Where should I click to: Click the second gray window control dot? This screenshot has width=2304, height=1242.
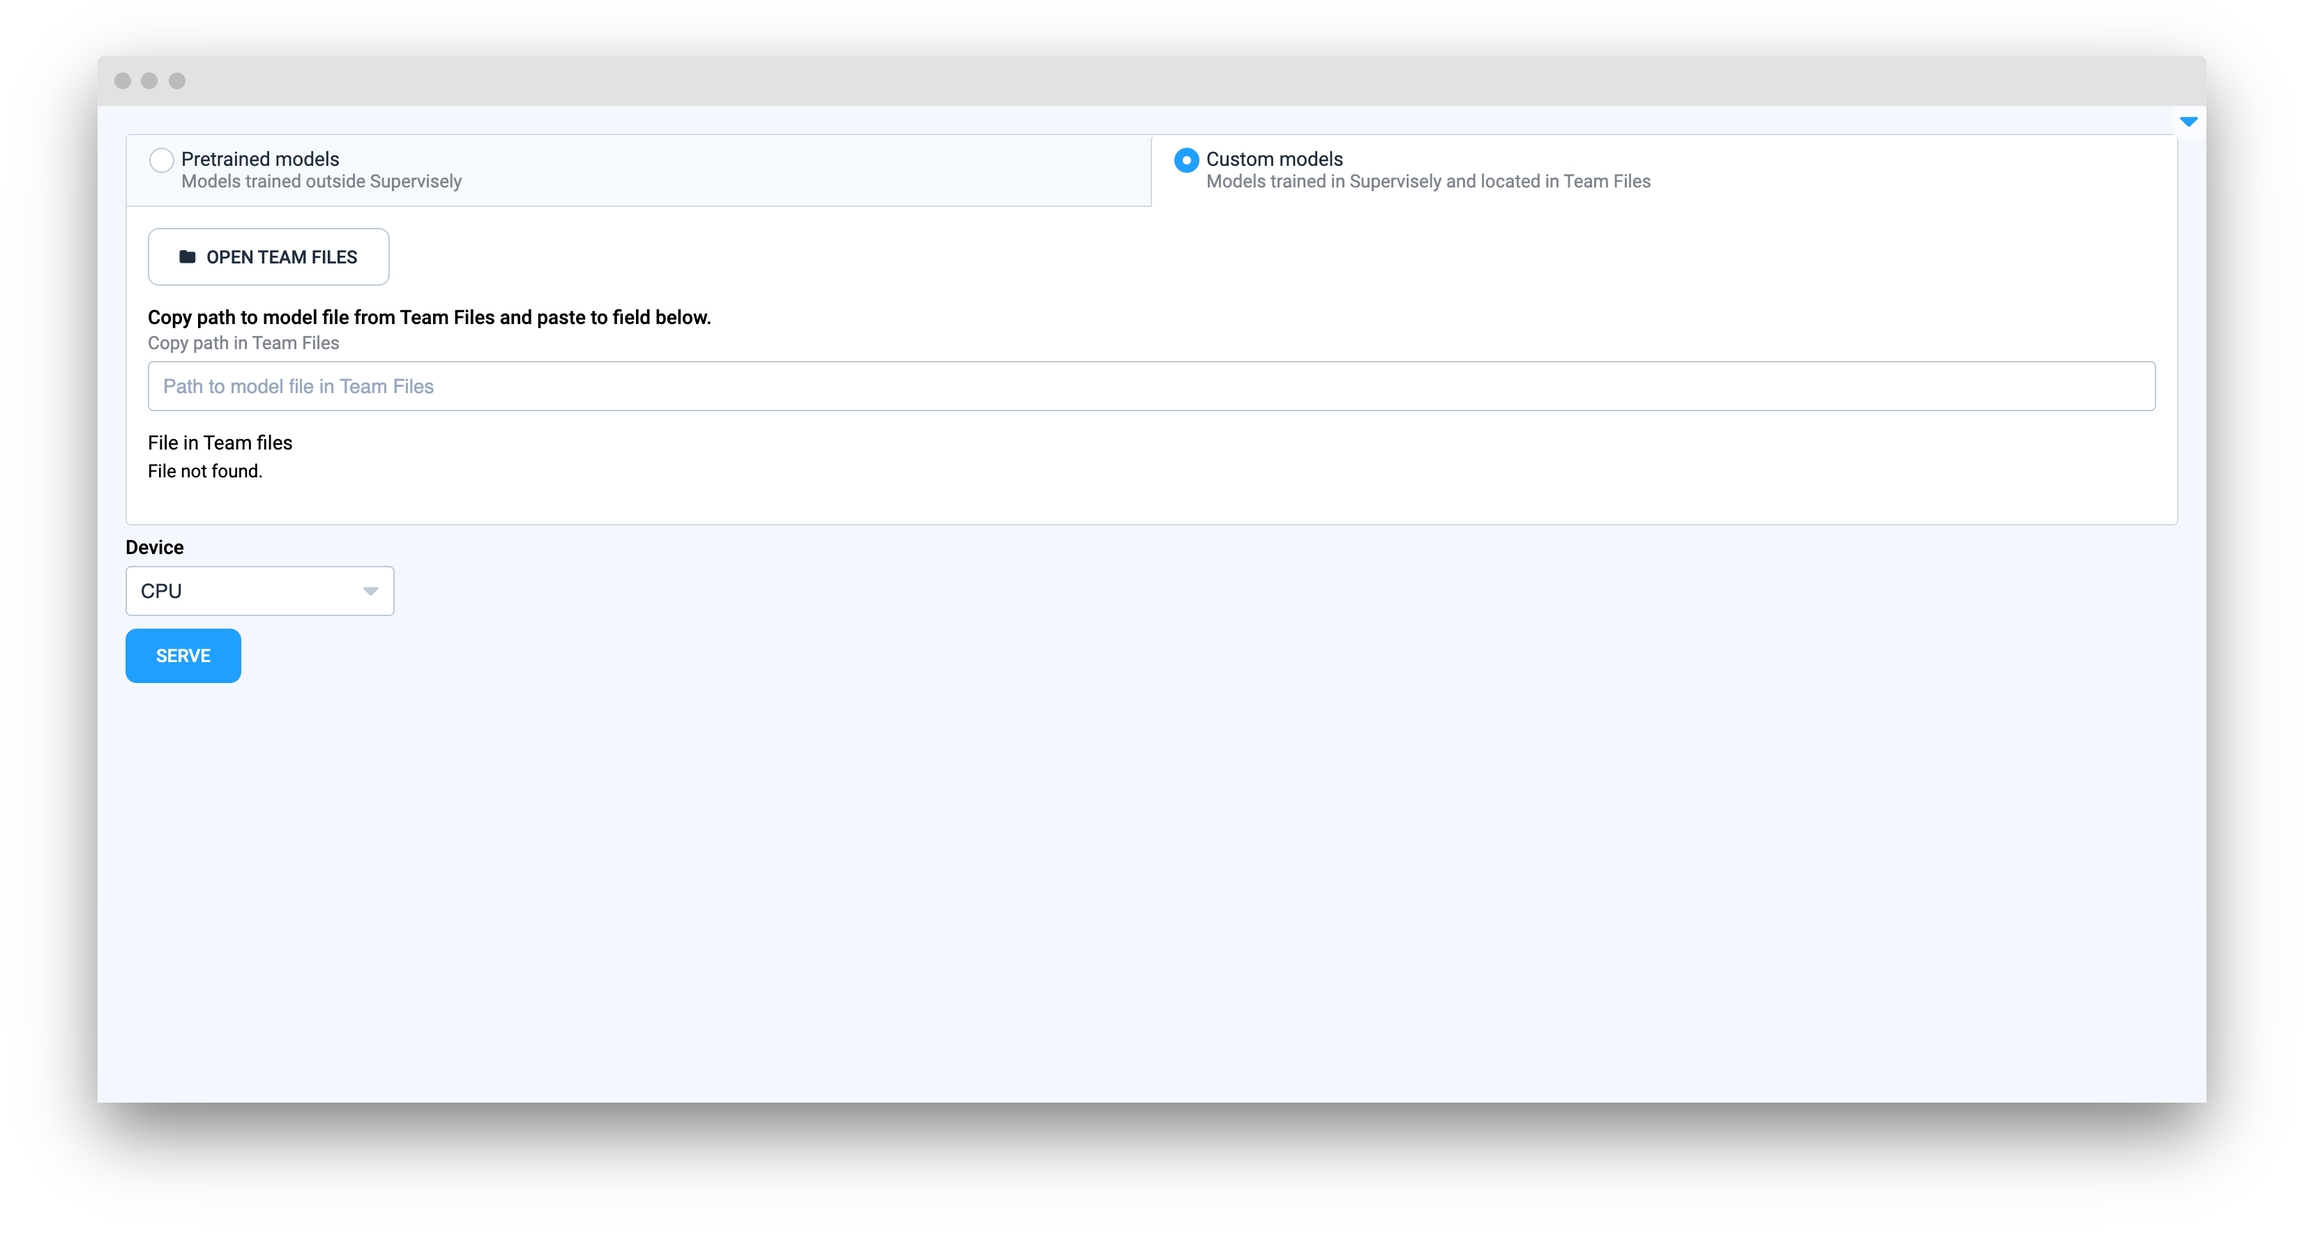(149, 81)
